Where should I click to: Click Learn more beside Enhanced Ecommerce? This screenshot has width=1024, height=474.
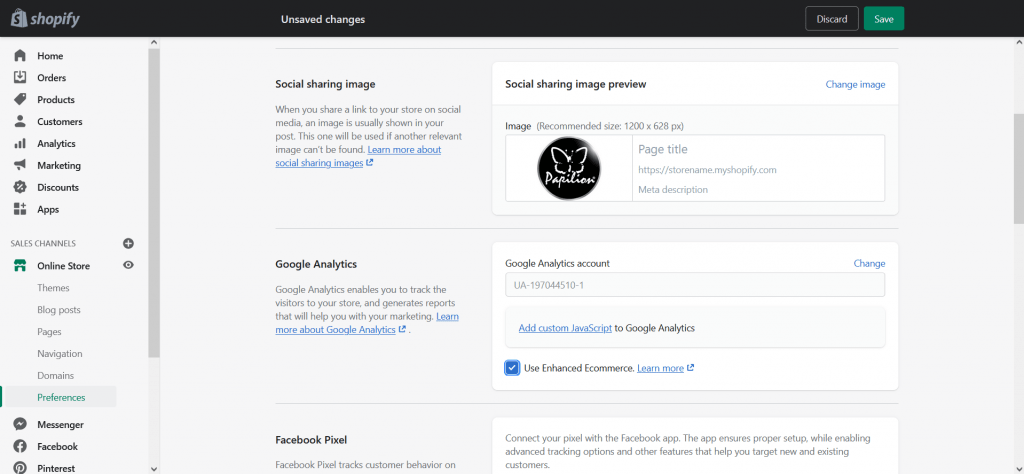coord(660,368)
